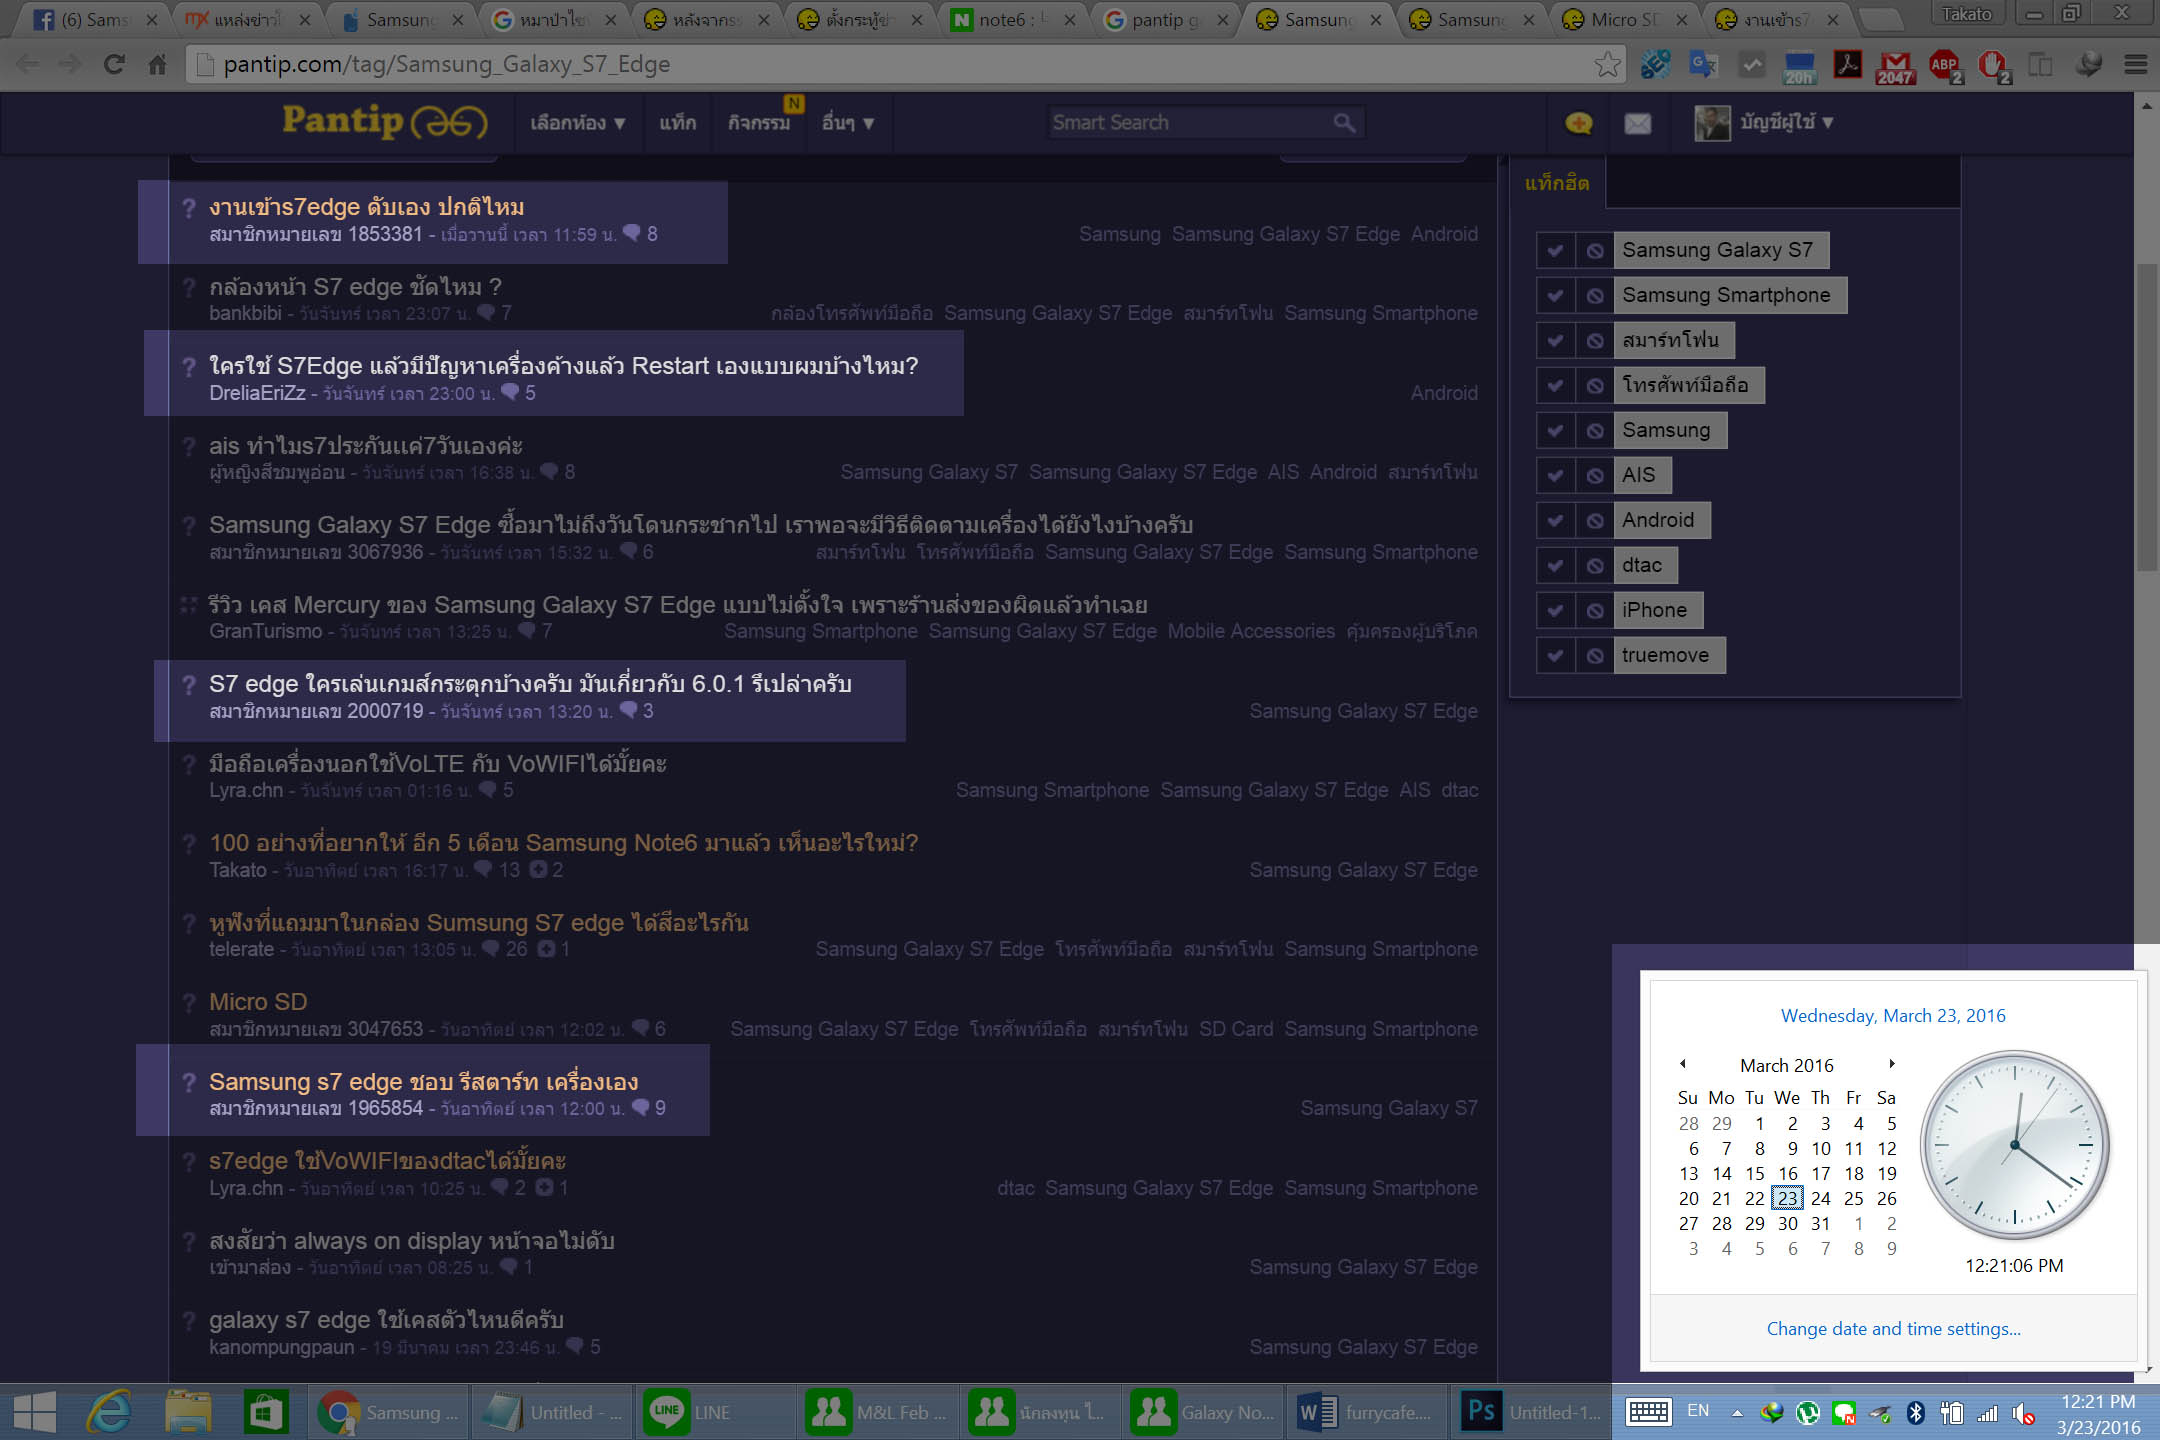
Task: Open the Micro SD topic link
Action: [258, 1002]
